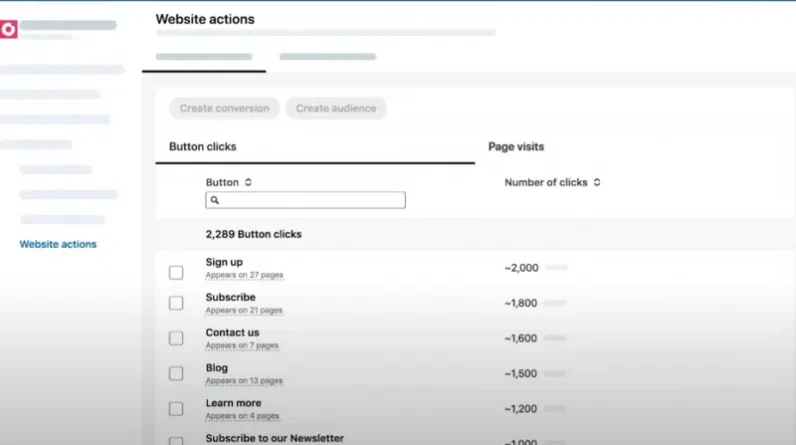Click the 'Blog' button name

217,368
